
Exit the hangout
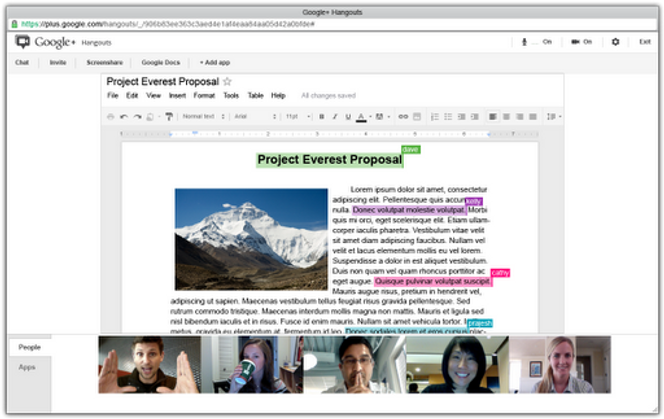[x=645, y=42]
